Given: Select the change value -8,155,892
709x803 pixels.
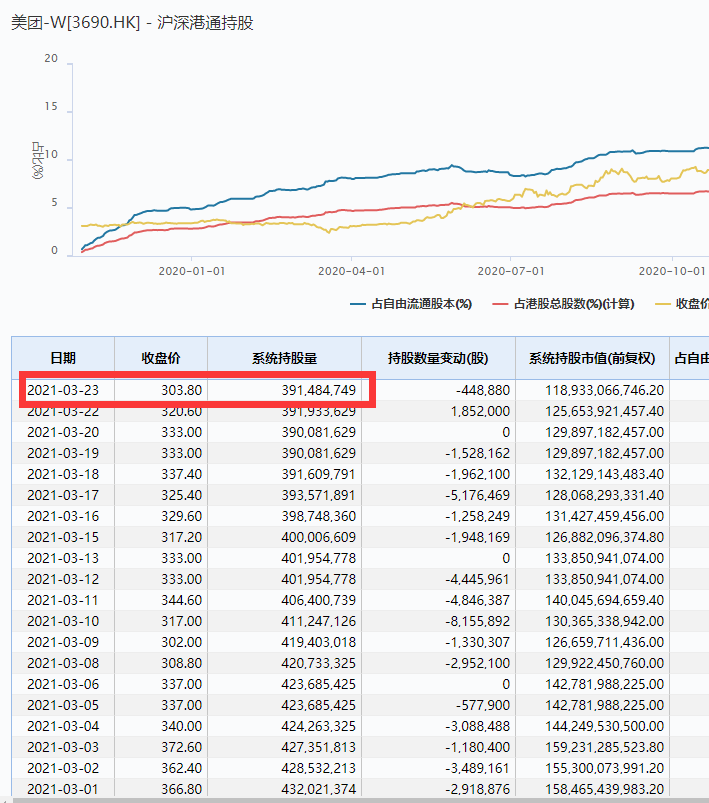Looking at the screenshot, I should (x=477, y=621).
